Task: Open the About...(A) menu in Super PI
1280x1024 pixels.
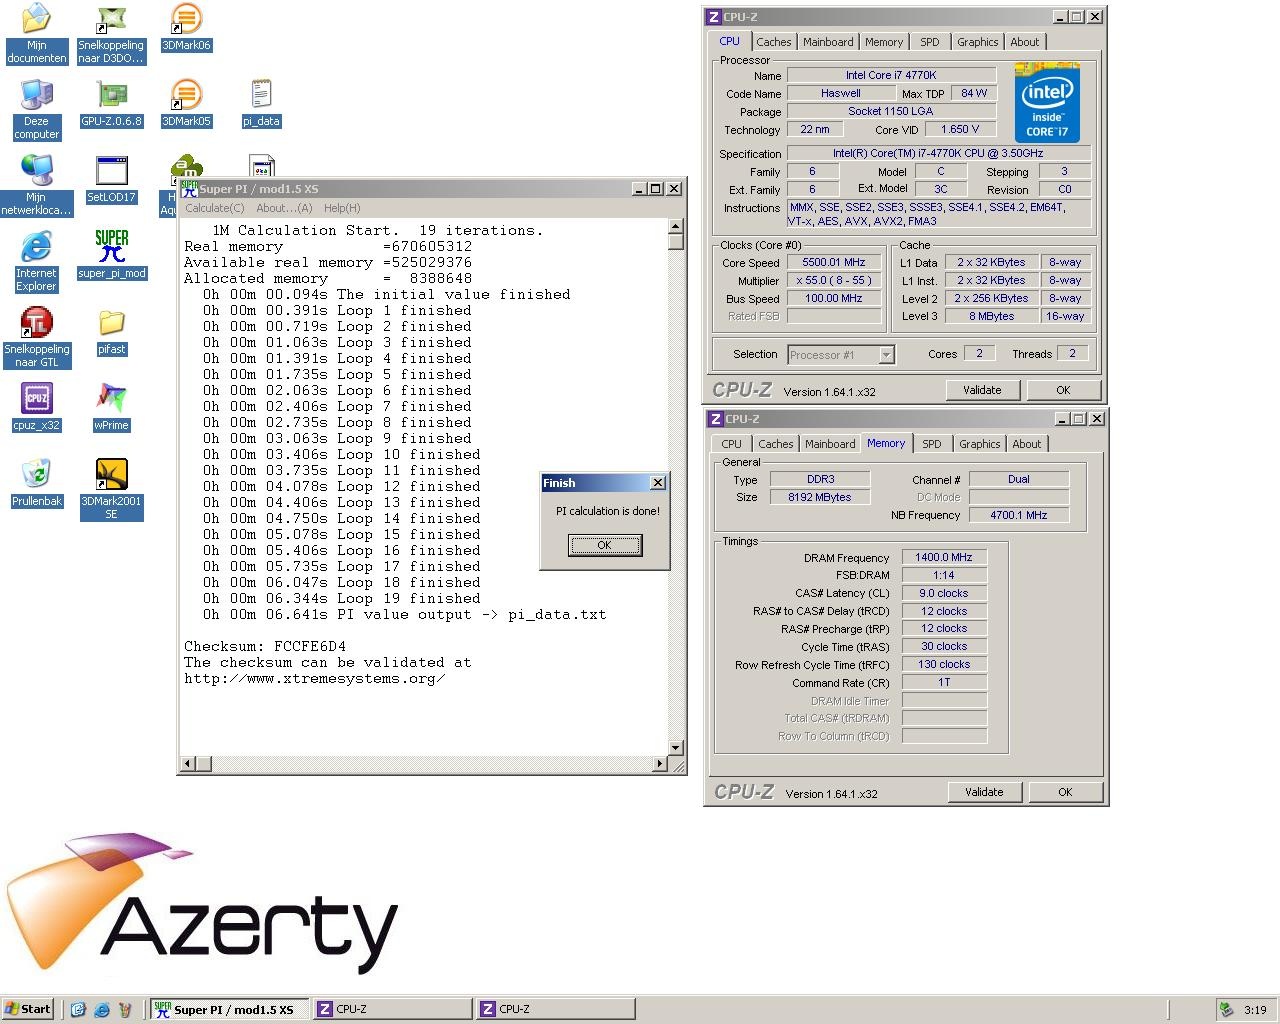Action: [284, 208]
